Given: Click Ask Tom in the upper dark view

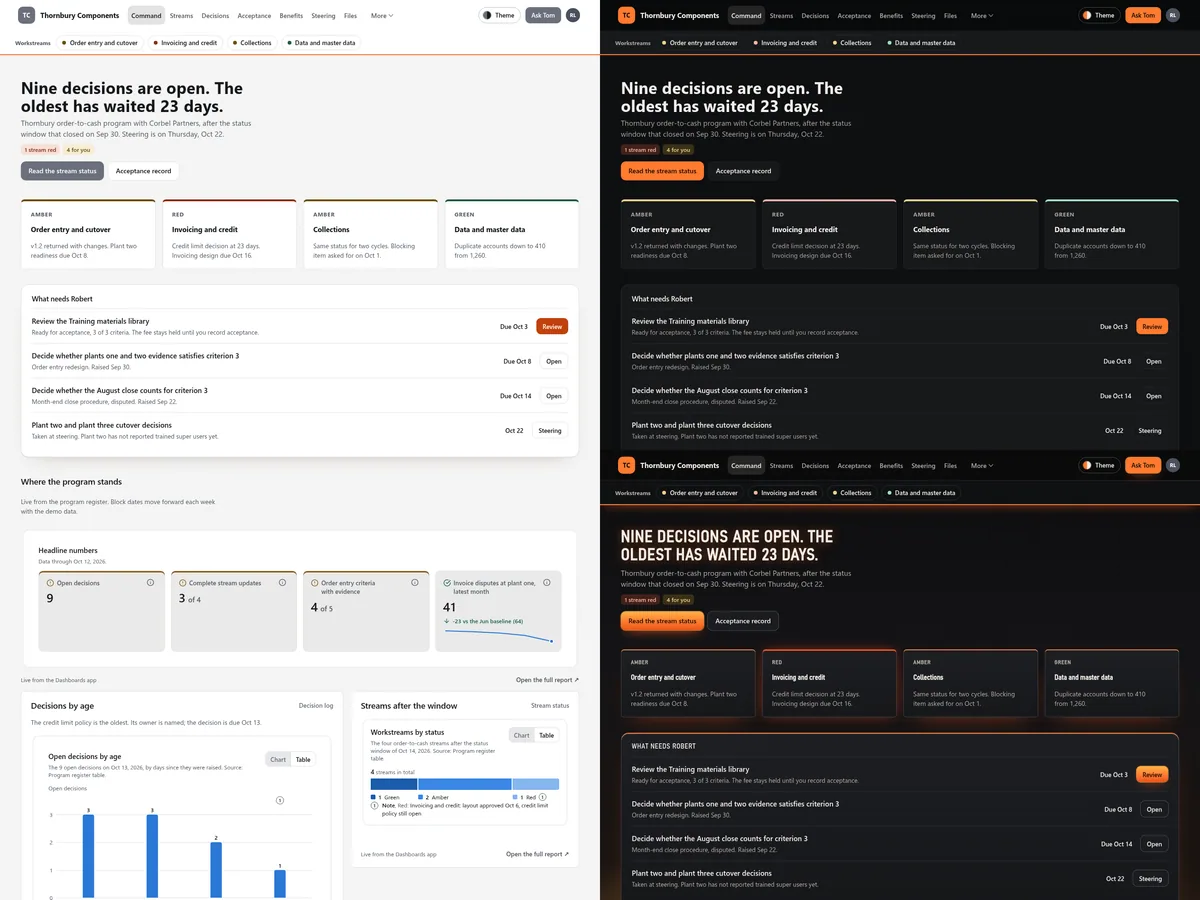Looking at the screenshot, I should (1143, 15).
